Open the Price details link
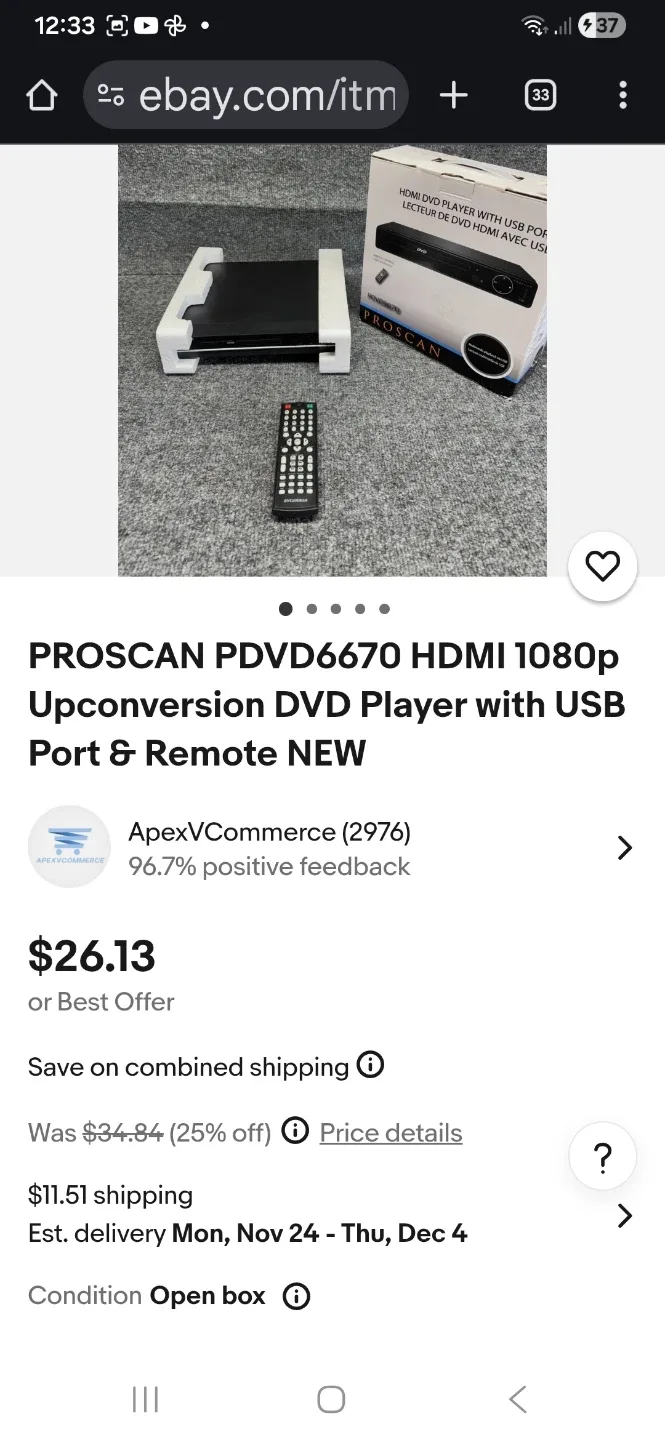Screen dimensions: 665x1440 [390, 1132]
